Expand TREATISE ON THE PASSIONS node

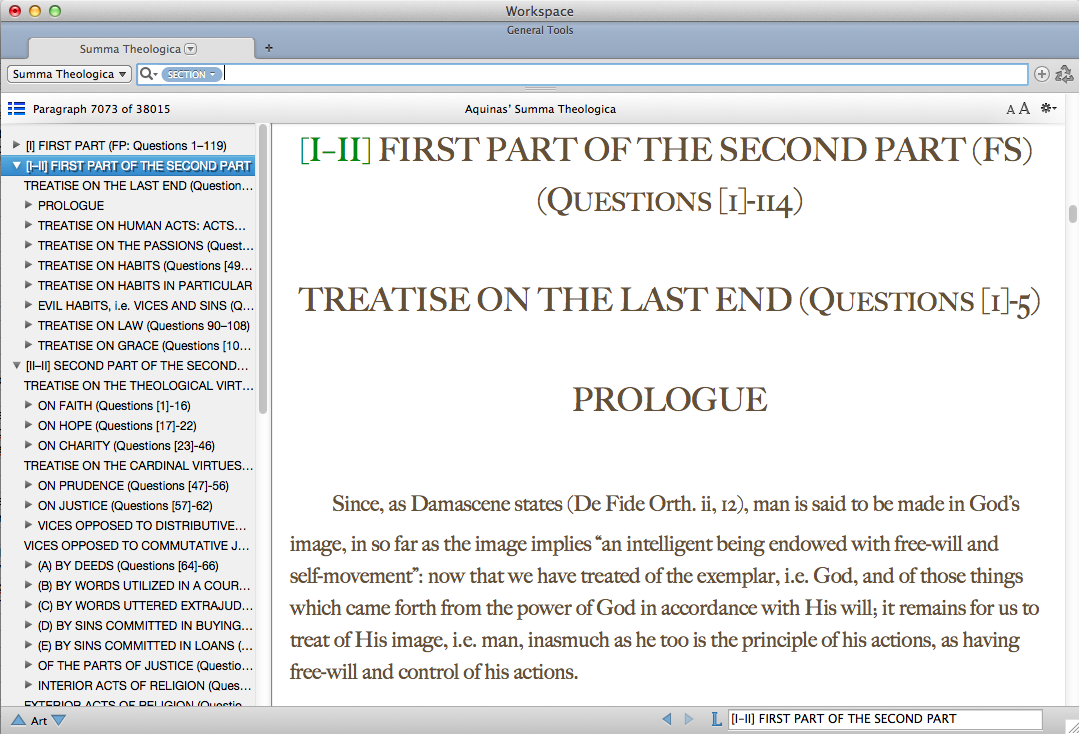click(x=28, y=245)
